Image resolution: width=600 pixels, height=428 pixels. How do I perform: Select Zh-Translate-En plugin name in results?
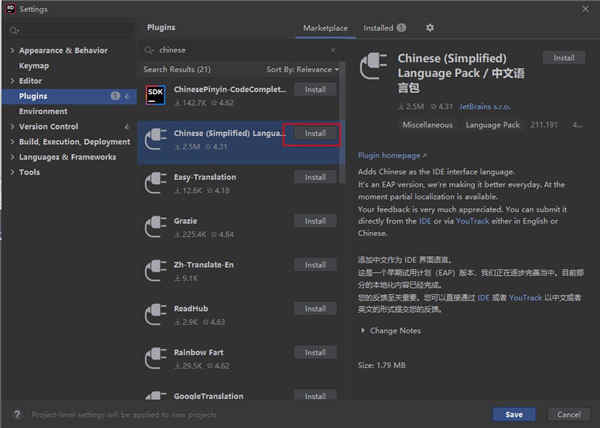click(x=204, y=265)
